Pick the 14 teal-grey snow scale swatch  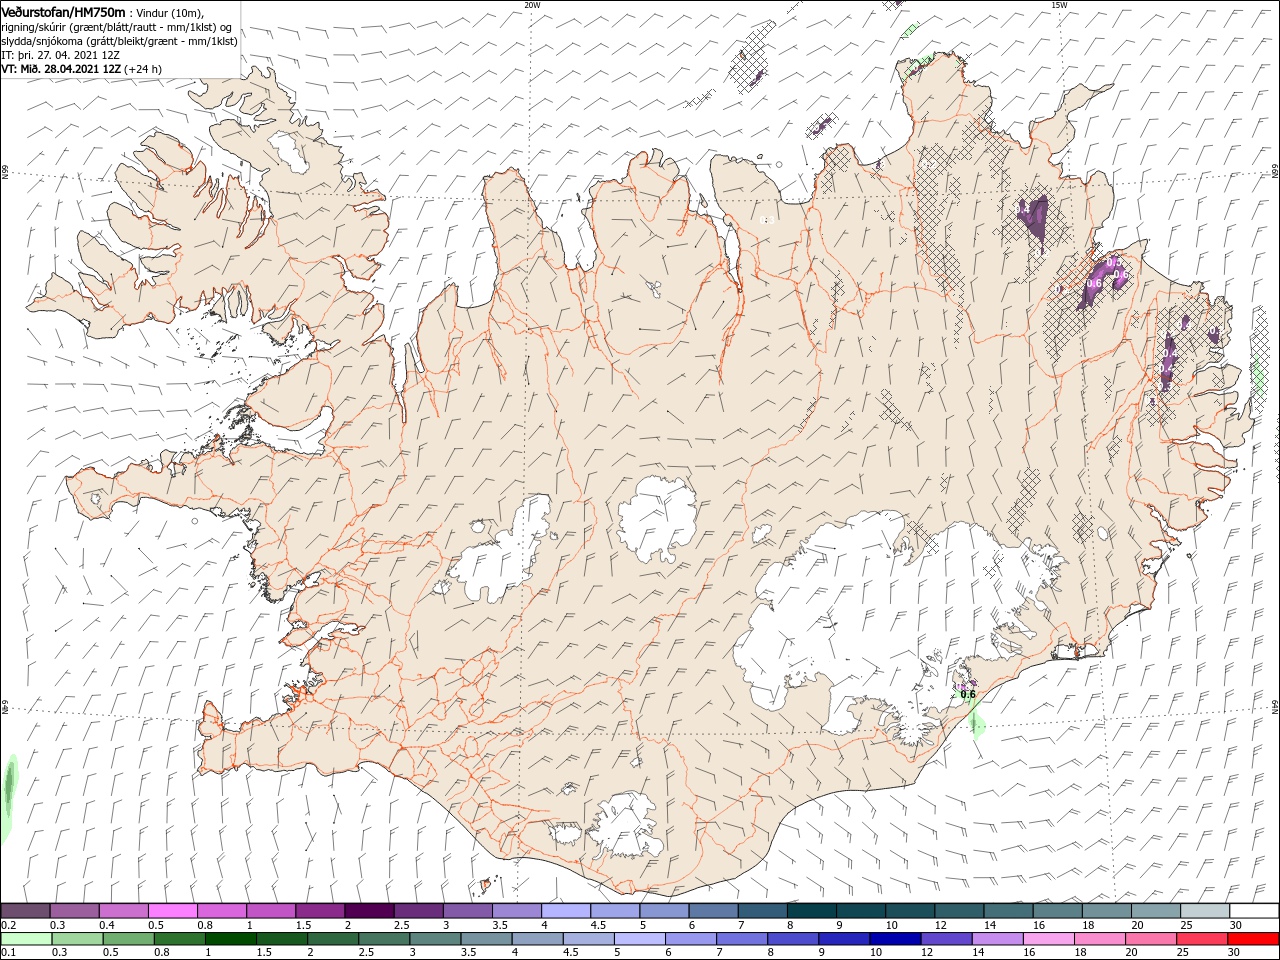pos(1007,911)
